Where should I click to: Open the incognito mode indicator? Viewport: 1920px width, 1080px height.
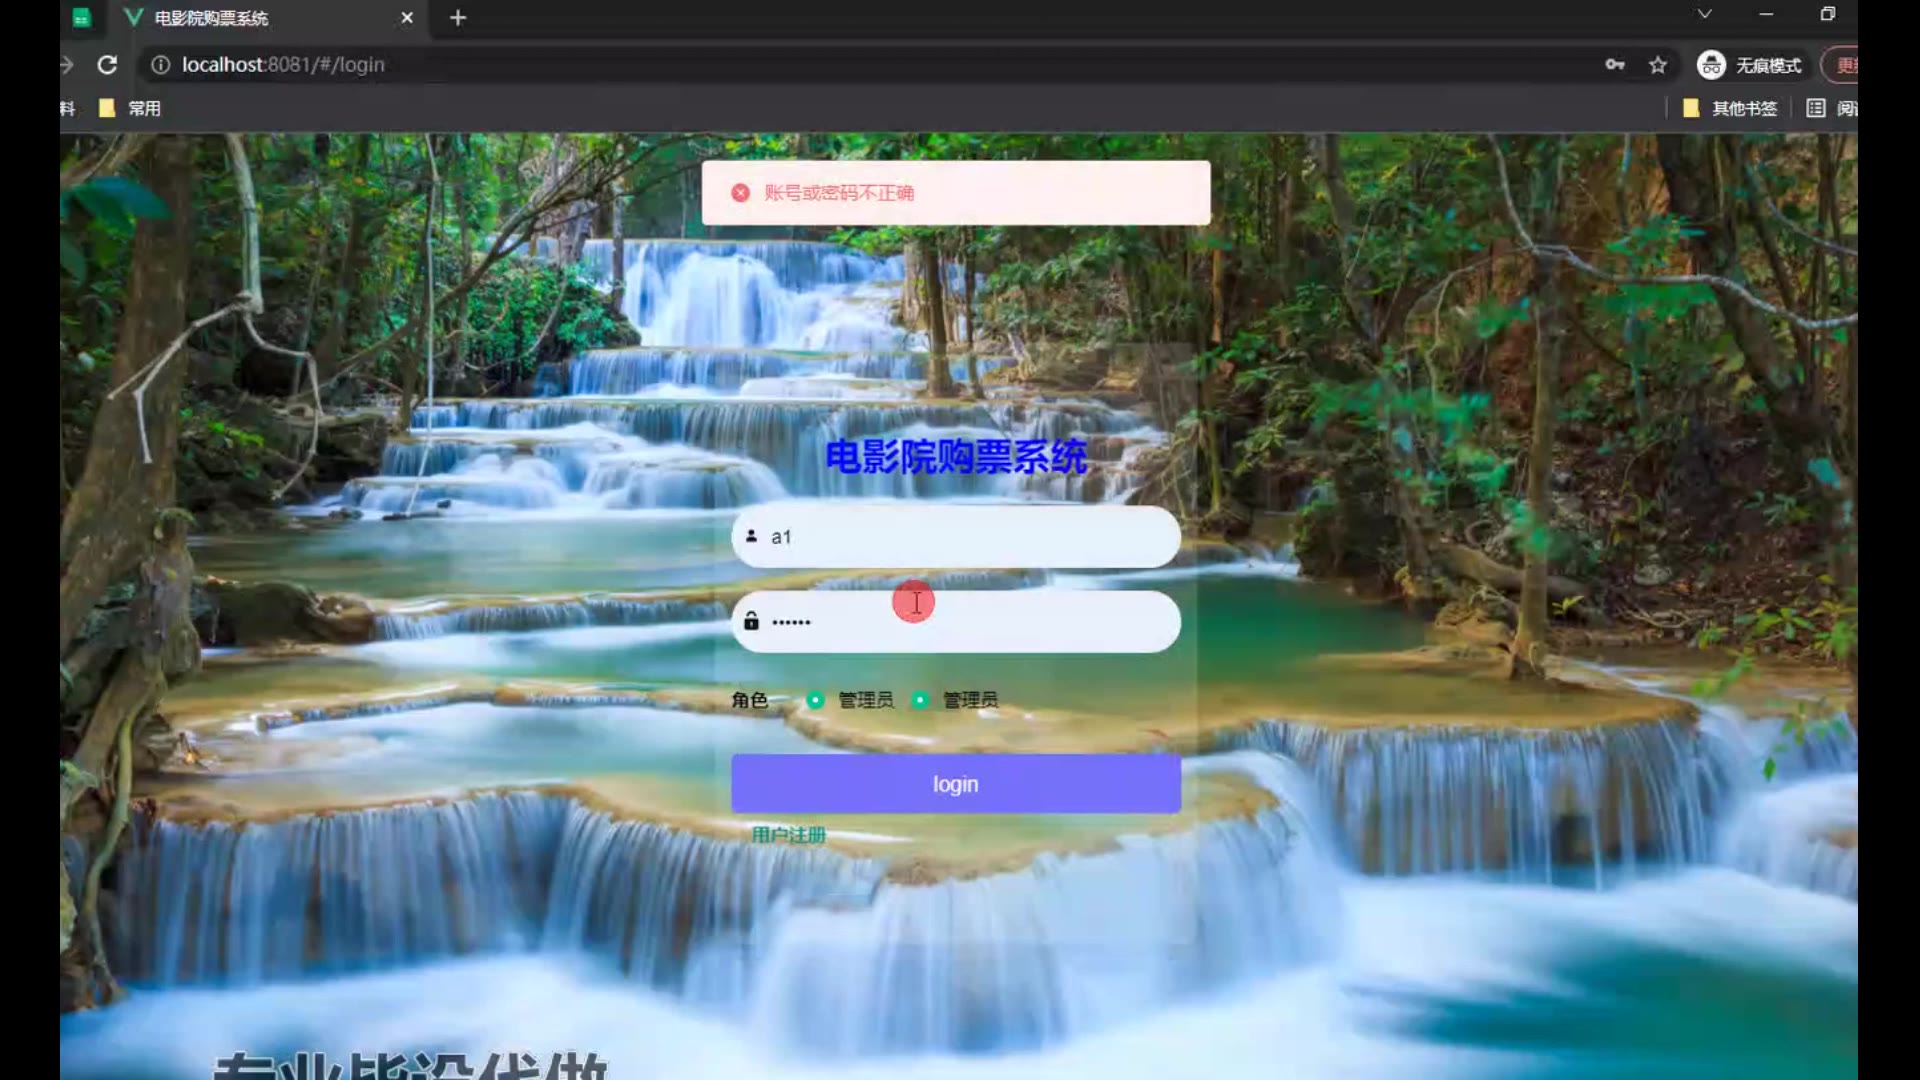(1750, 65)
